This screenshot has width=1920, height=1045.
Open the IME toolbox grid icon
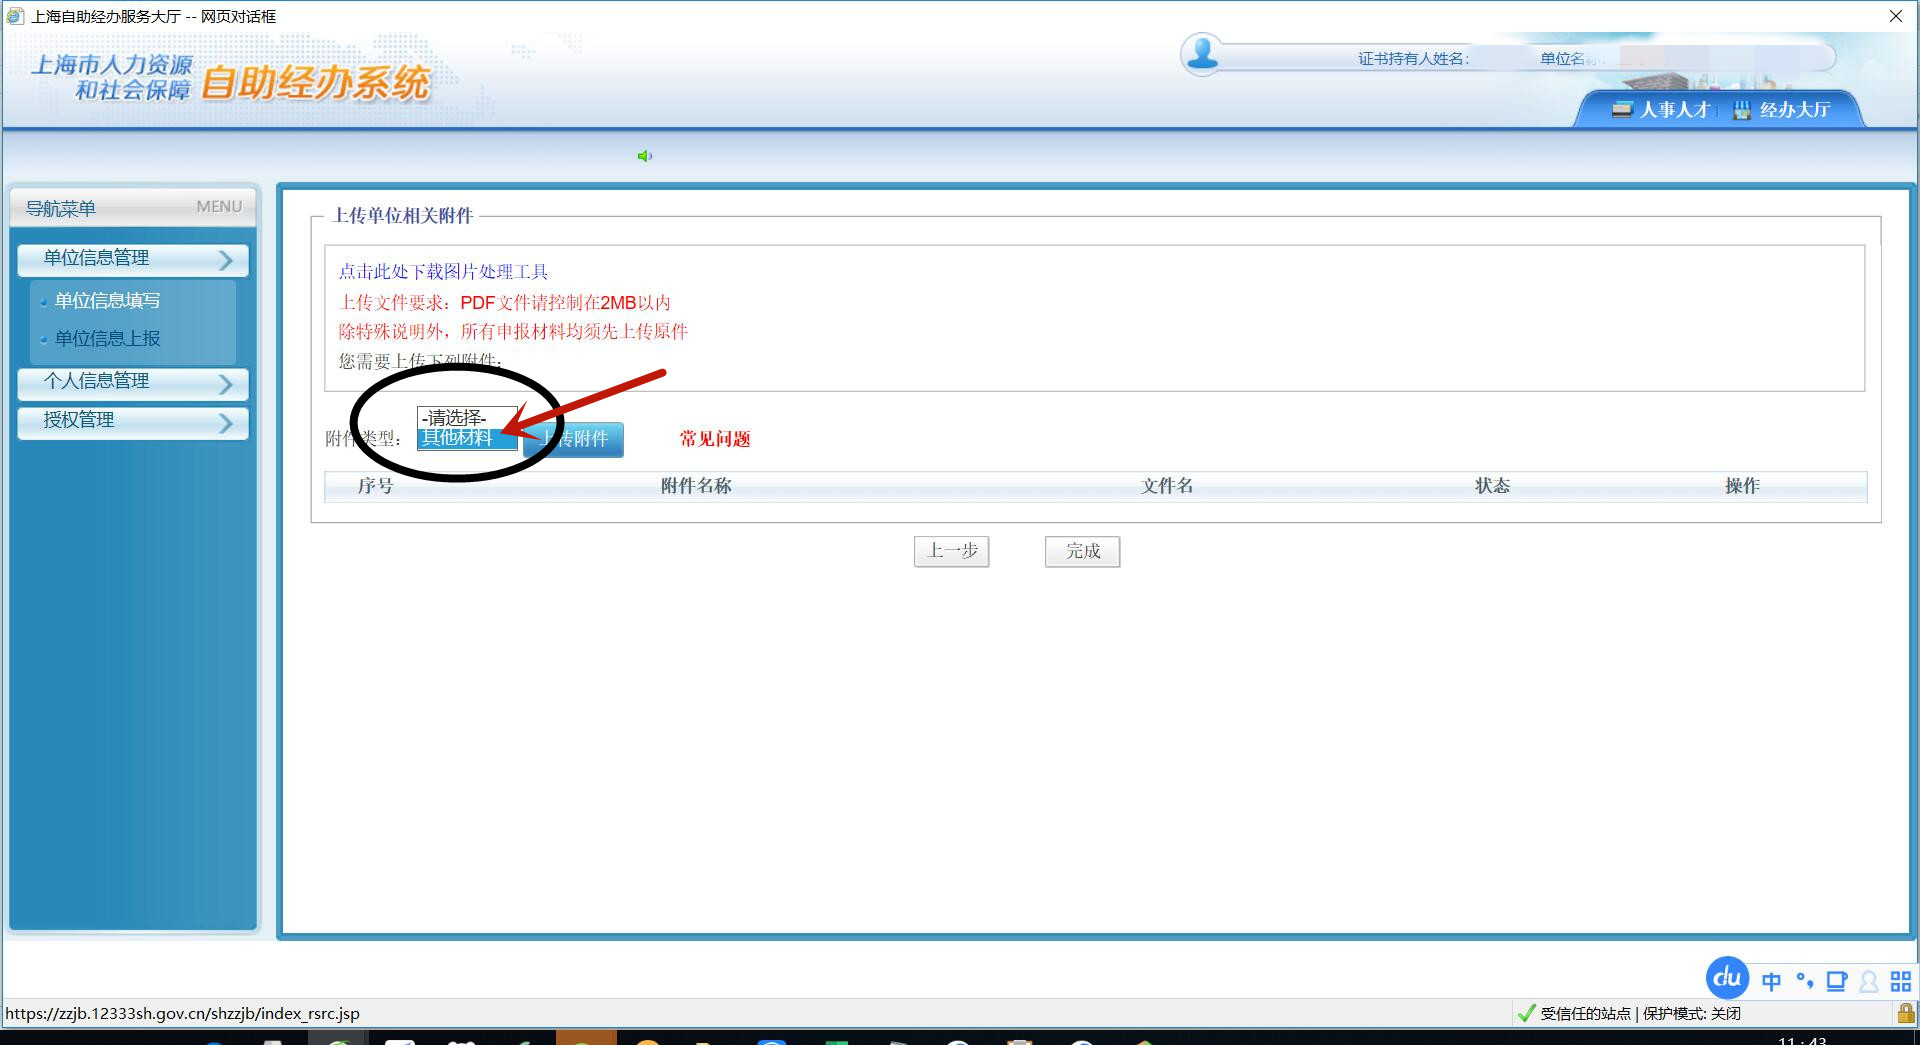[1901, 981]
